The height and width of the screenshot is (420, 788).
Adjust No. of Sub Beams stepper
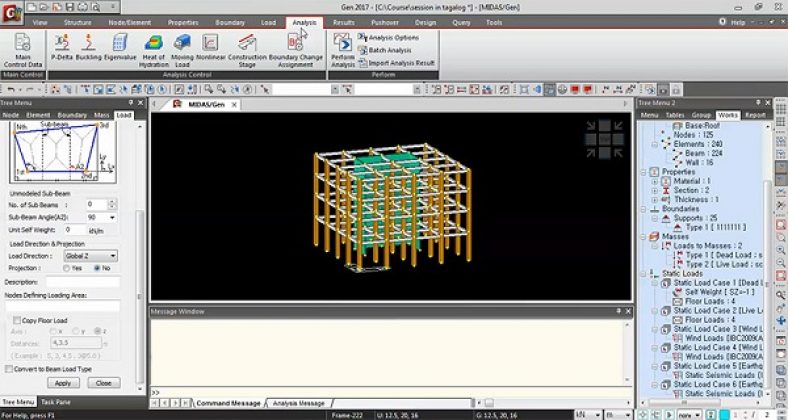(x=113, y=204)
